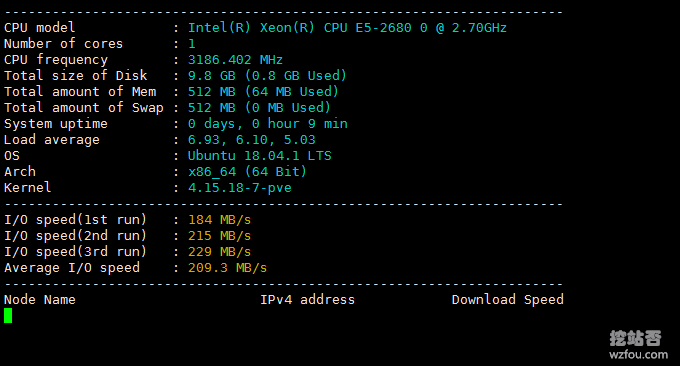Click the Average I/O speed label
This screenshot has width=680, height=366.
(72, 268)
